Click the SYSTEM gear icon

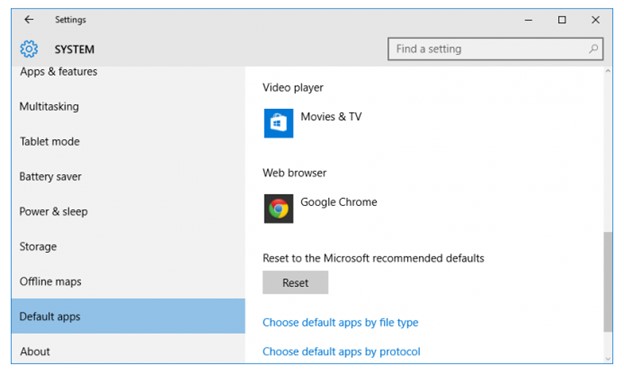[x=29, y=49]
